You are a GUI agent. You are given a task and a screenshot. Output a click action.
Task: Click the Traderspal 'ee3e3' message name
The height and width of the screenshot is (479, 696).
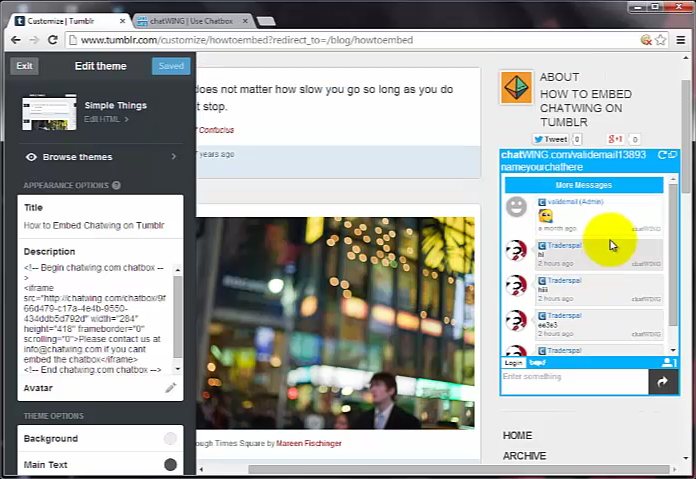tap(564, 316)
